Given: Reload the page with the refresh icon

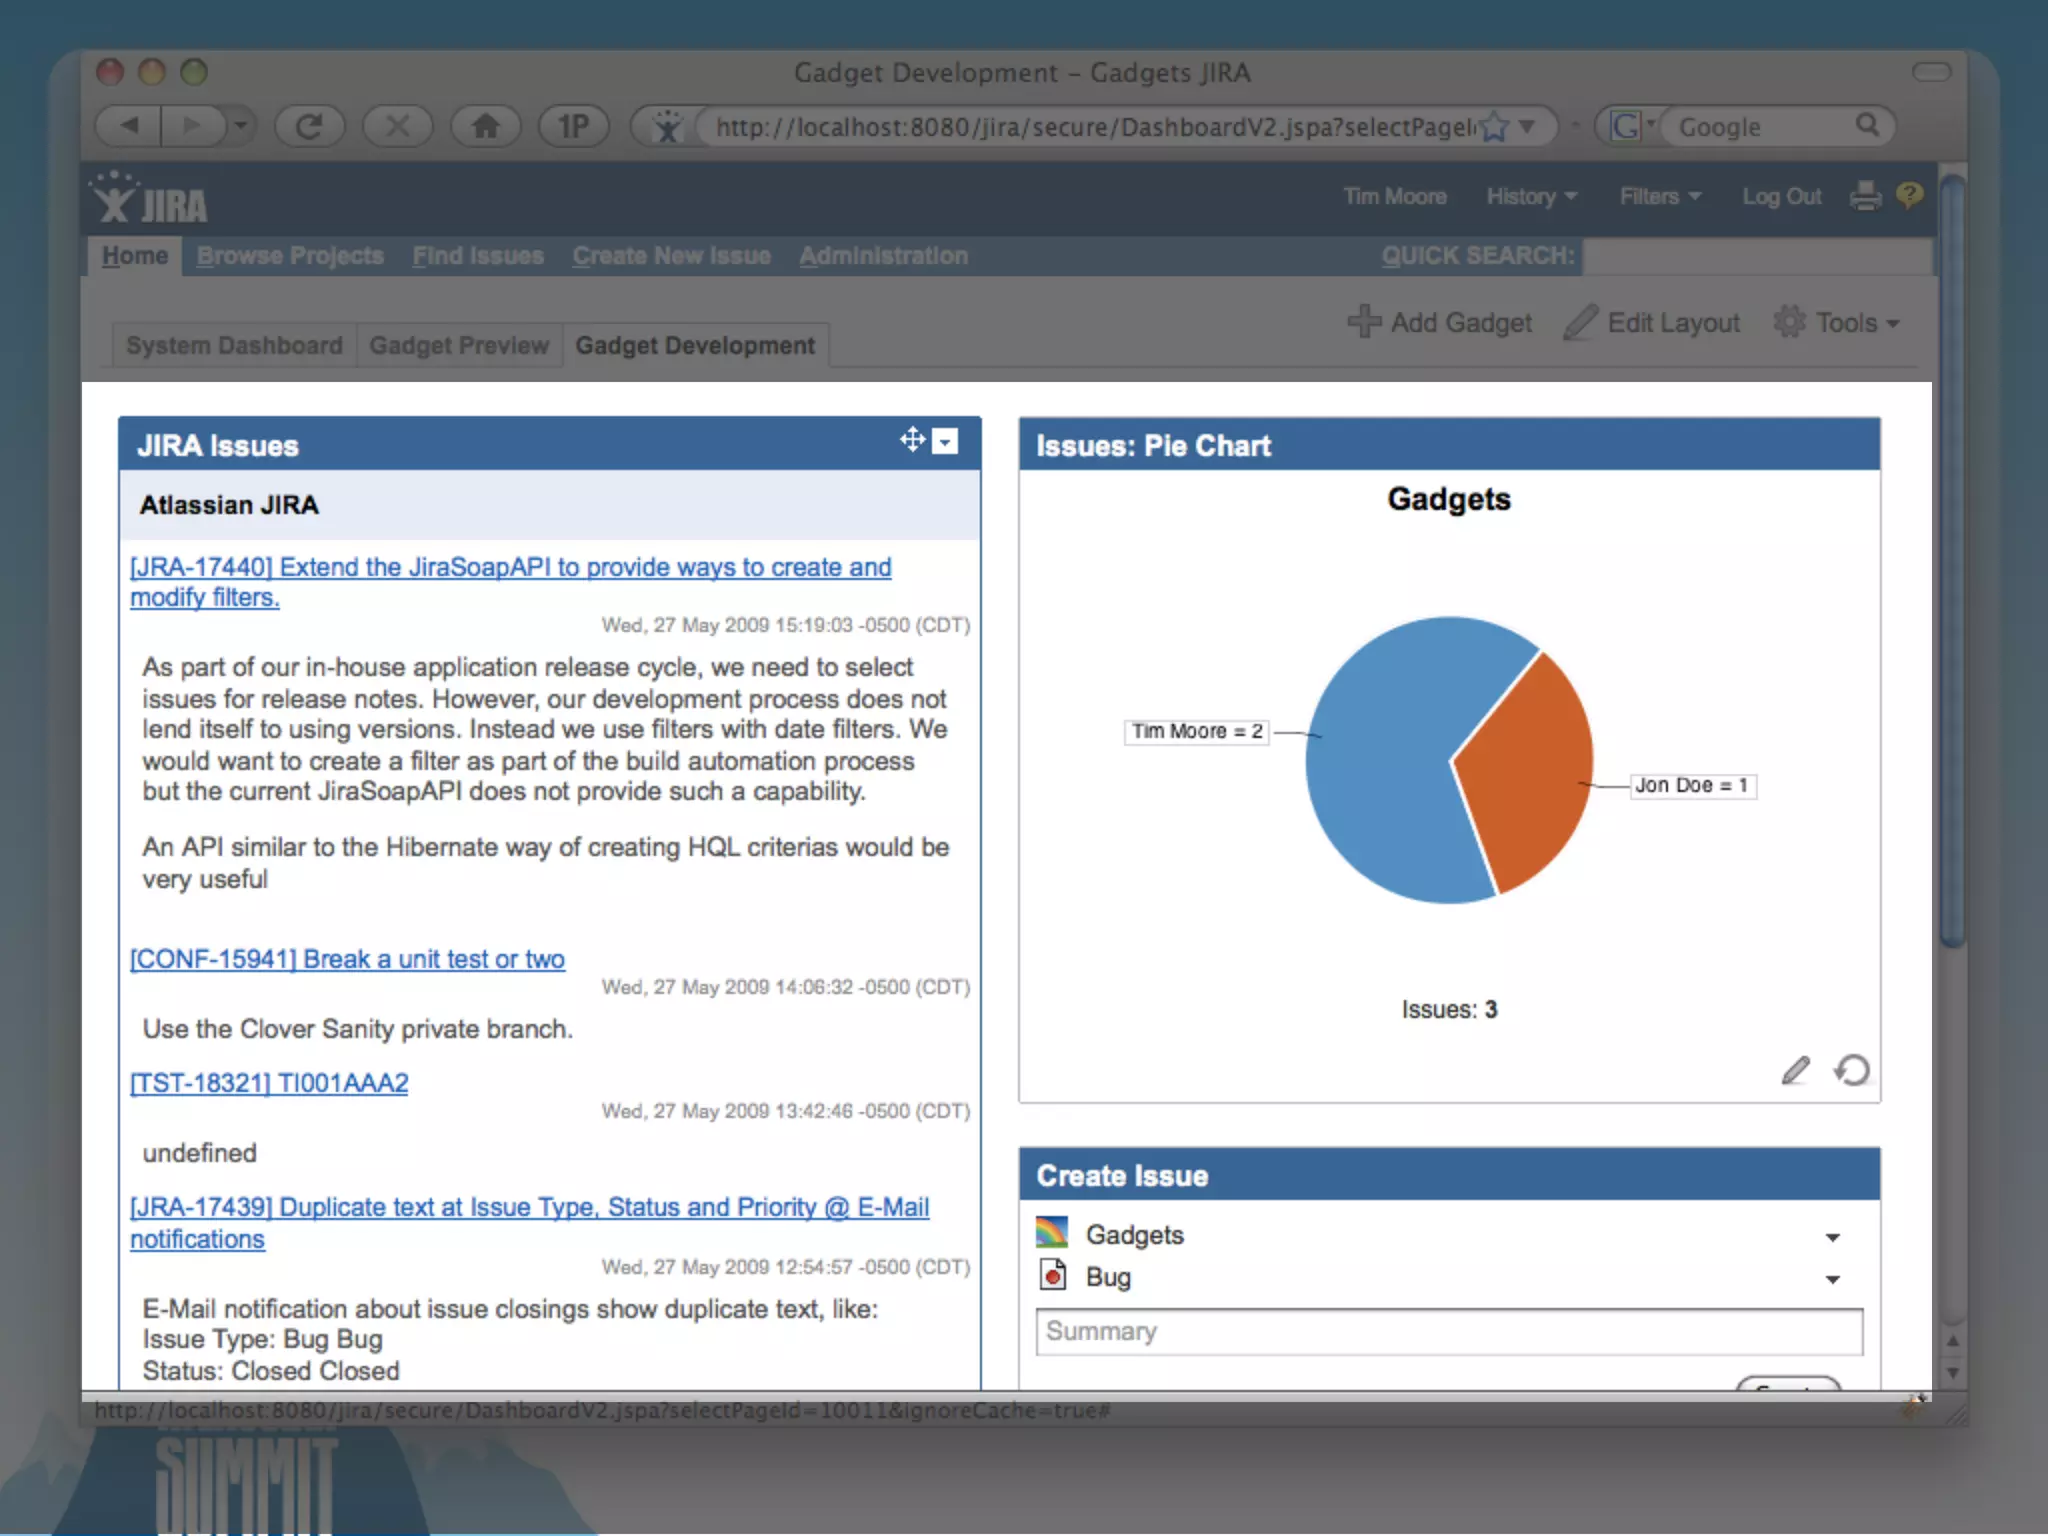Looking at the screenshot, I should tap(309, 126).
